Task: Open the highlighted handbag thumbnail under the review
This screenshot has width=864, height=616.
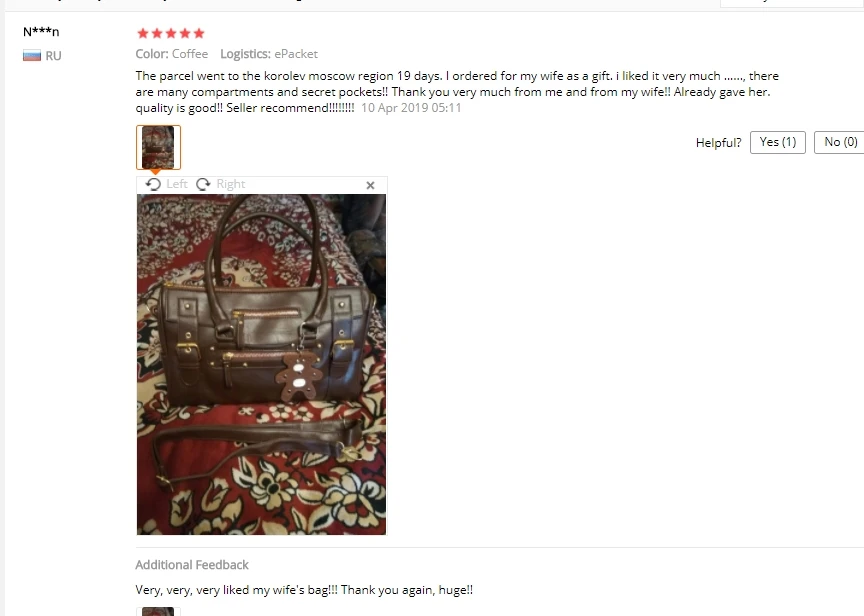Action: [x=158, y=147]
